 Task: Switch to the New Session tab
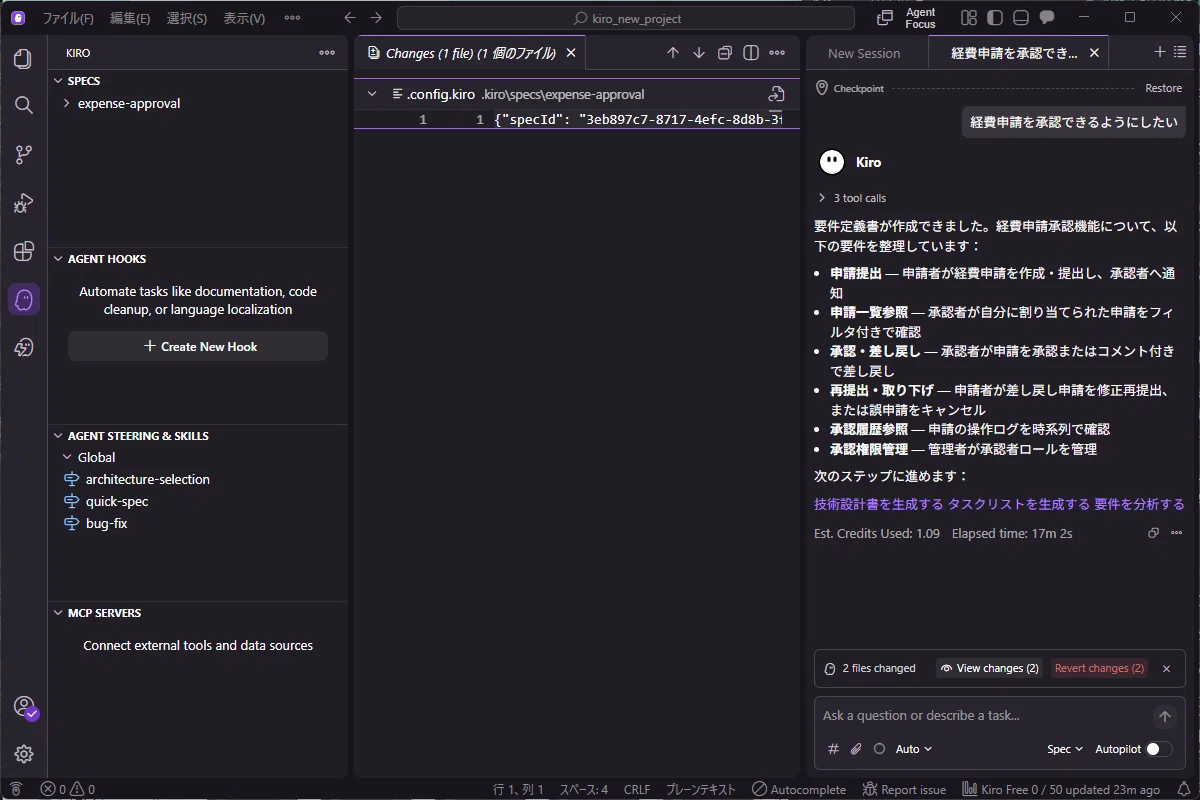[864, 53]
